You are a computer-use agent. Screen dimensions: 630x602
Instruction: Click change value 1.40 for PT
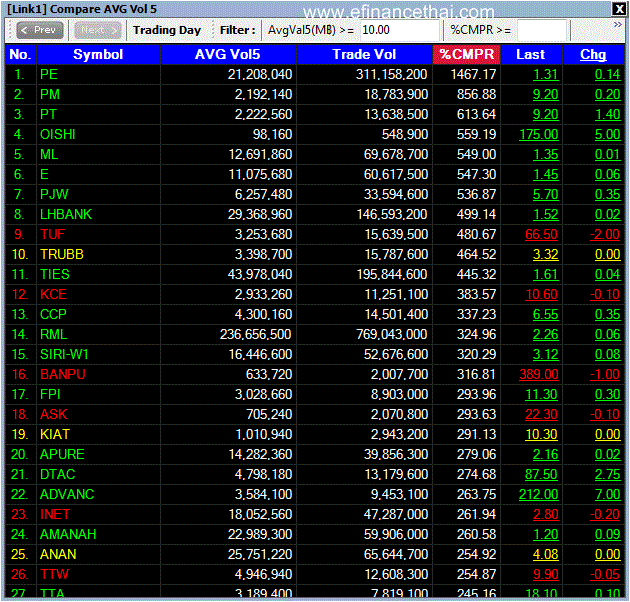(608, 115)
